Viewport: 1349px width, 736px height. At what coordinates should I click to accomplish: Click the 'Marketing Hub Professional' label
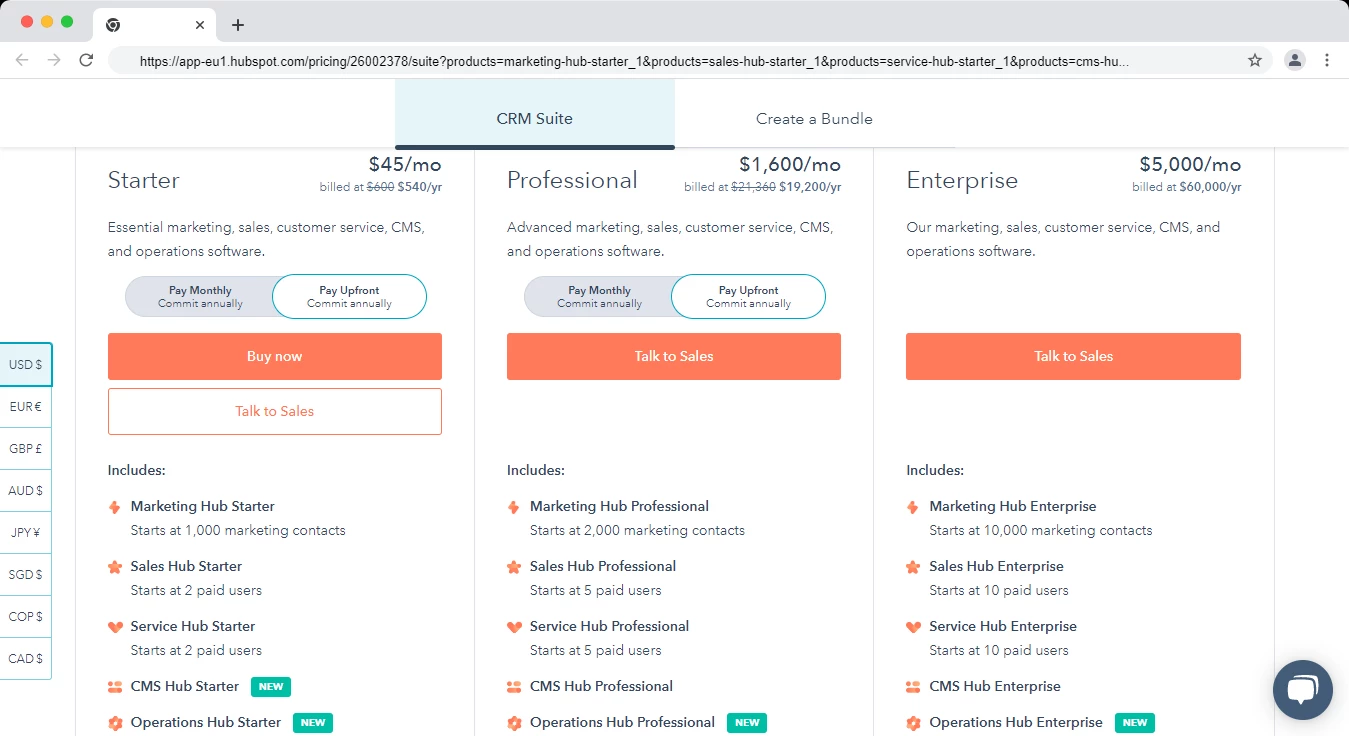(619, 507)
